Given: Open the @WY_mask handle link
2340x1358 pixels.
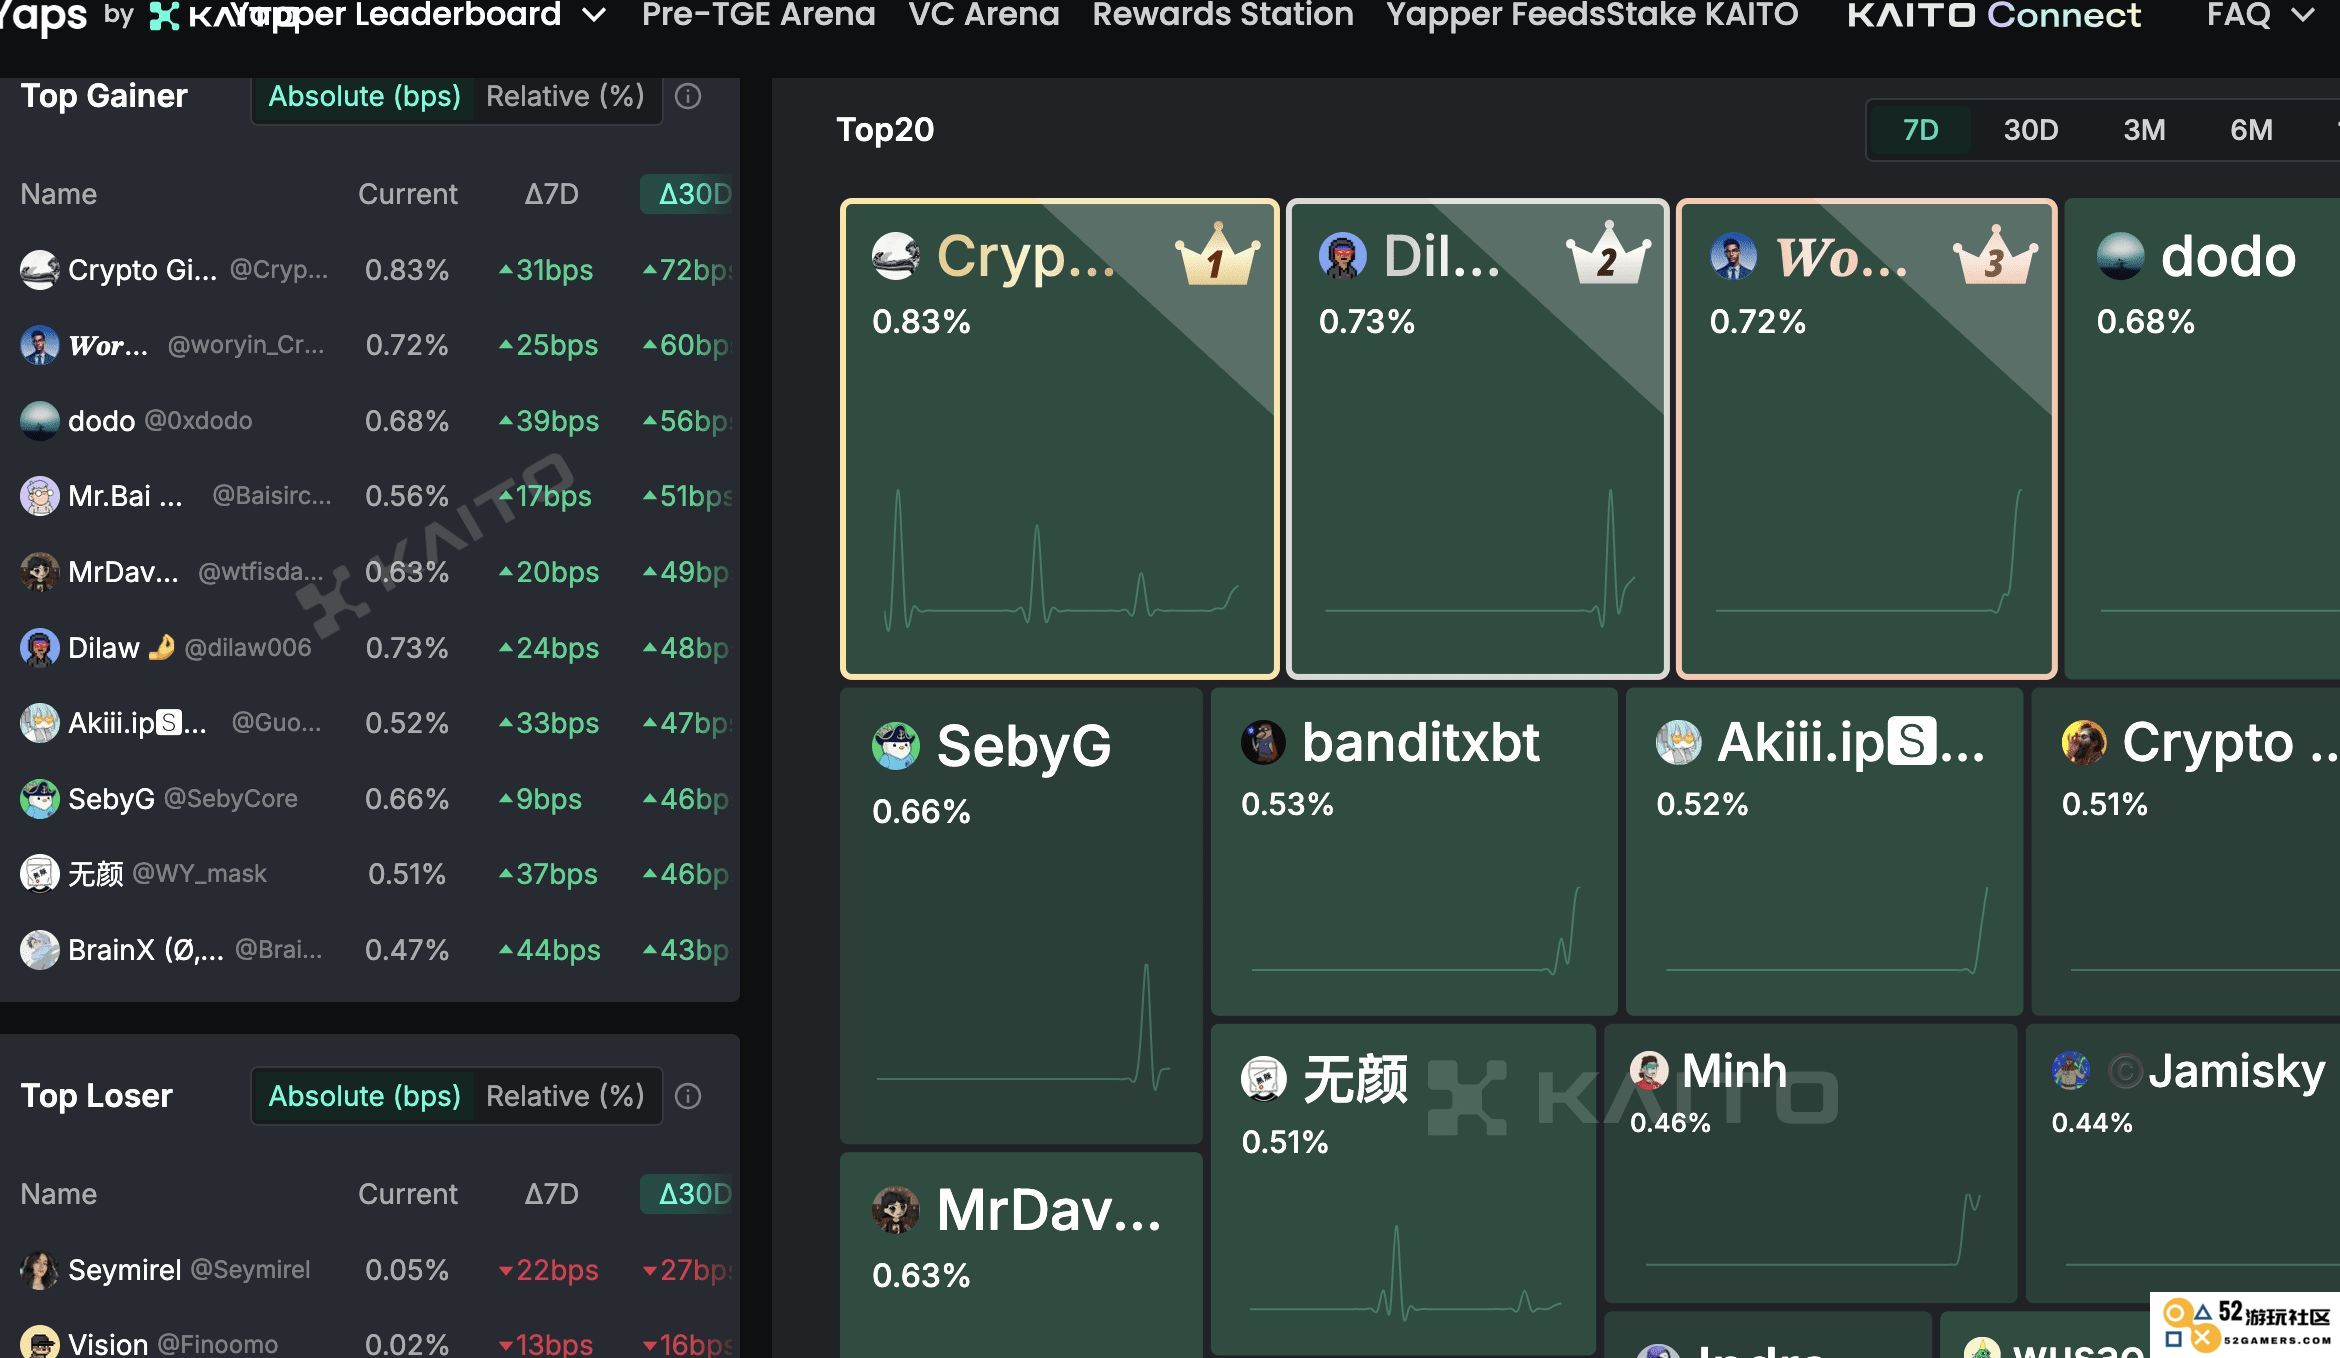Looking at the screenshot, I should coord(200,874).
